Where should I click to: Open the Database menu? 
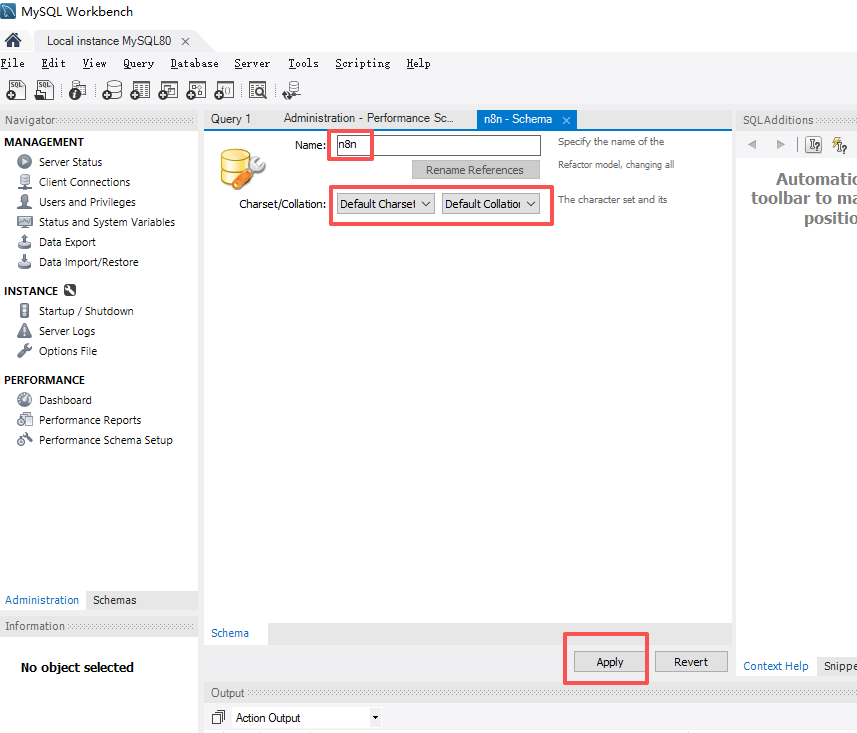click(194, 63)
